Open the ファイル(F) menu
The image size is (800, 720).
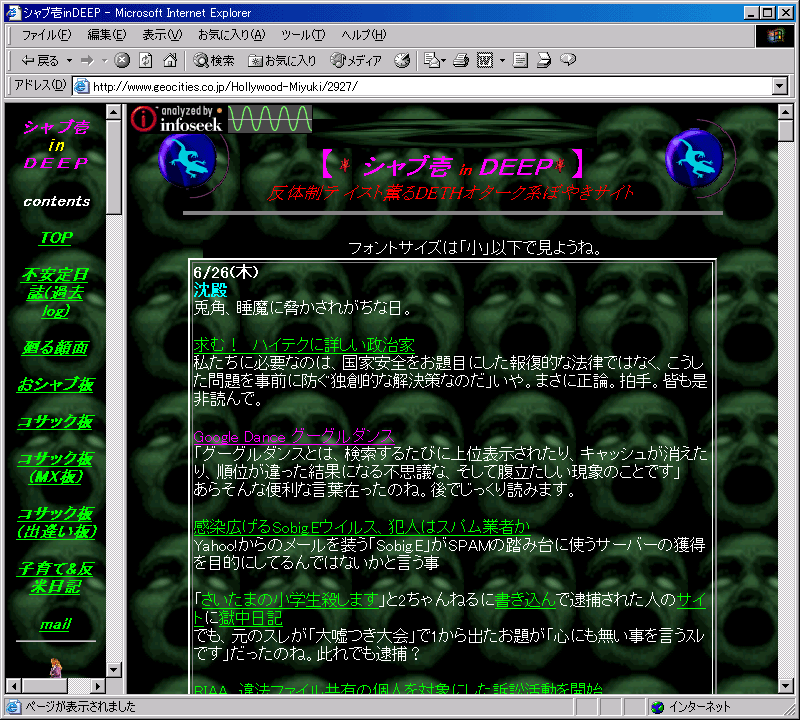click(x=46, y=35)
